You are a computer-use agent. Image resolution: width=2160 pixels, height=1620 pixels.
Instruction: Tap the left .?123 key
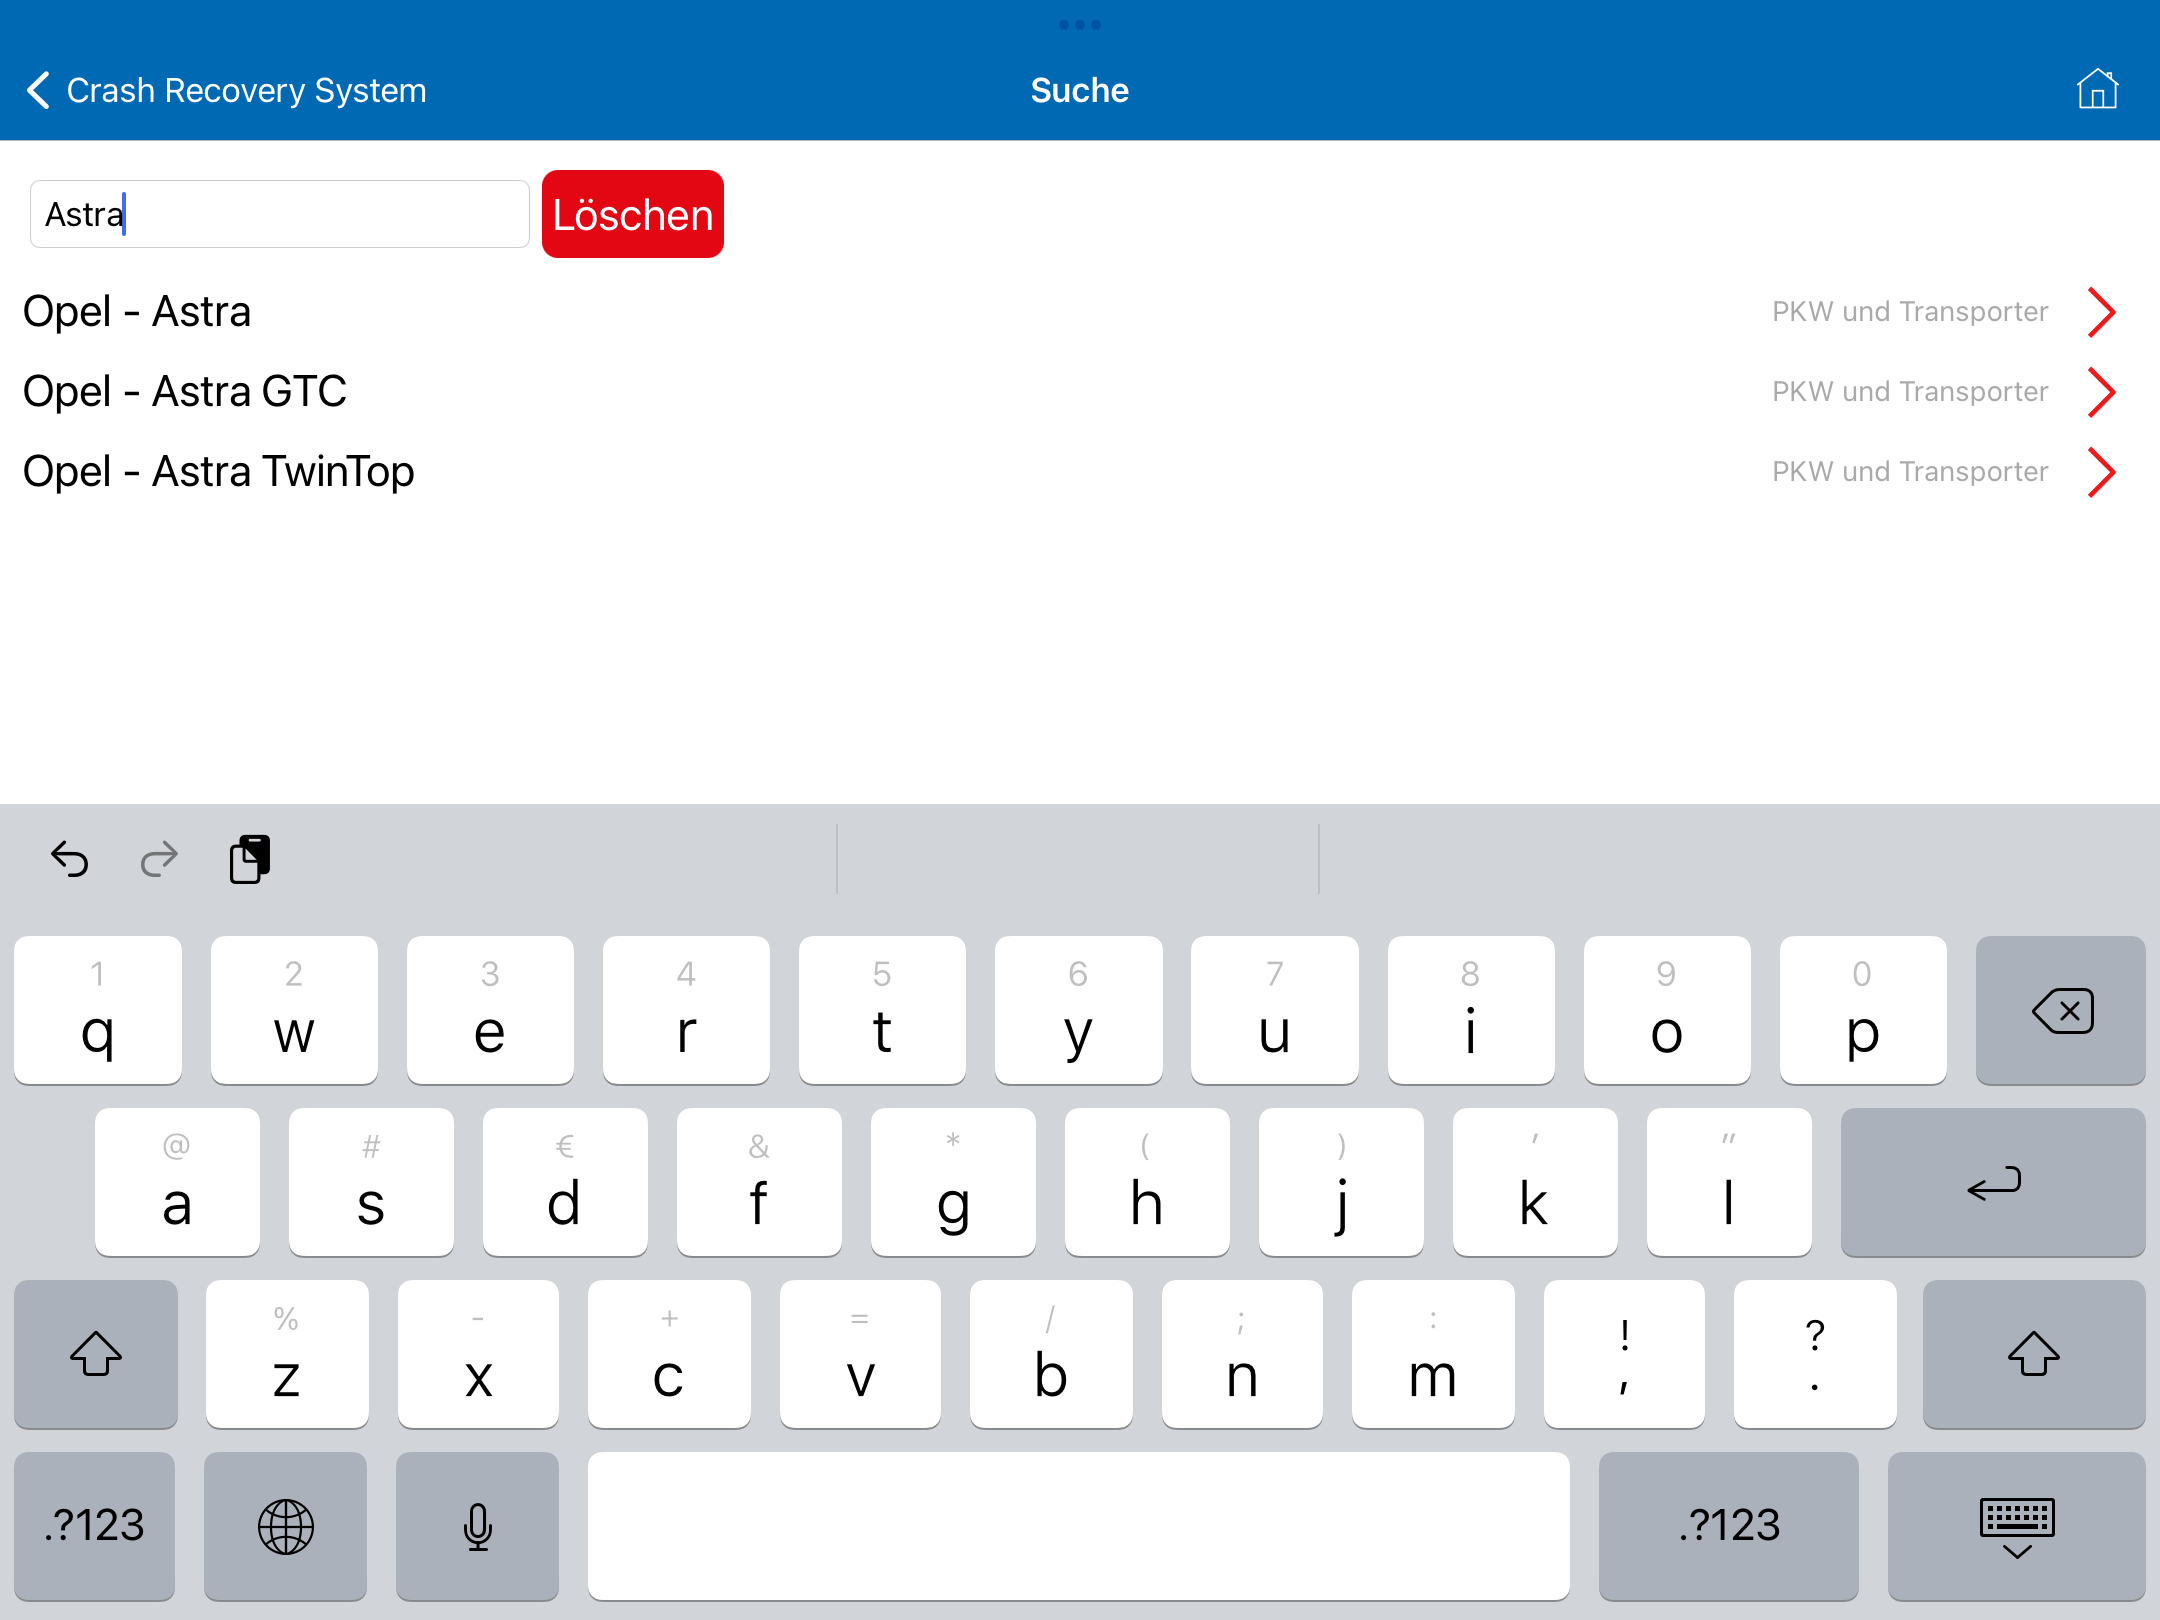pos(95,1526)
